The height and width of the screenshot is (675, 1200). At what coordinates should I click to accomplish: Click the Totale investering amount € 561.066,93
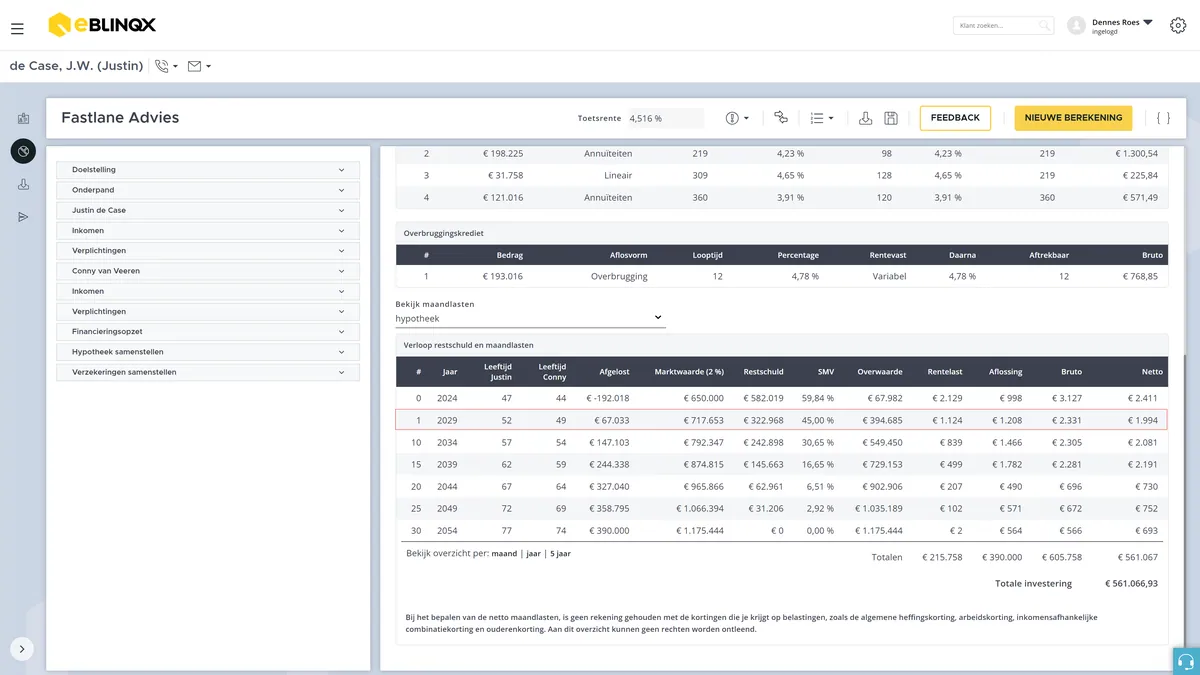(x=1131, y=583)
